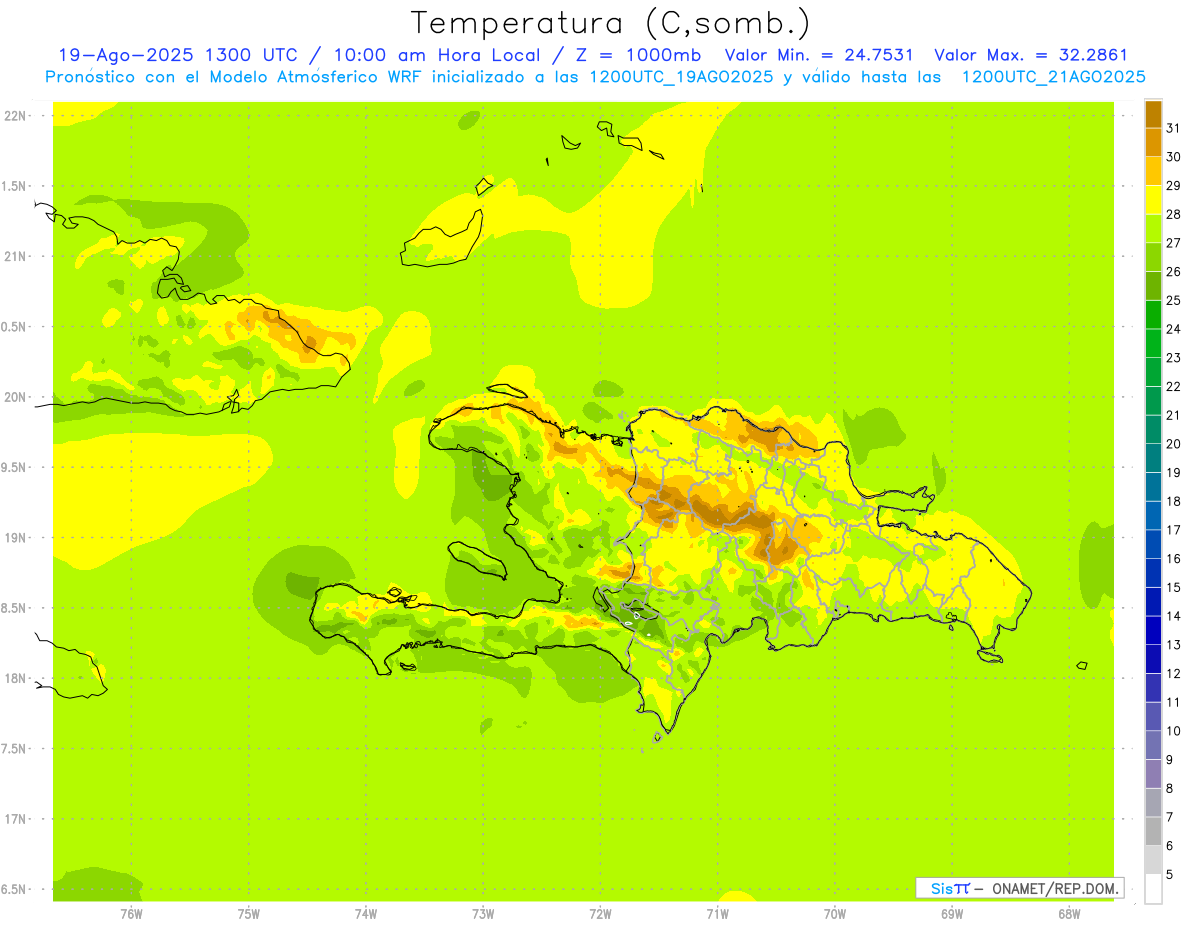This screenshot has width=1200, height=927.
Task: Click the 72W longitude label
Action: [x=601, y=914]
